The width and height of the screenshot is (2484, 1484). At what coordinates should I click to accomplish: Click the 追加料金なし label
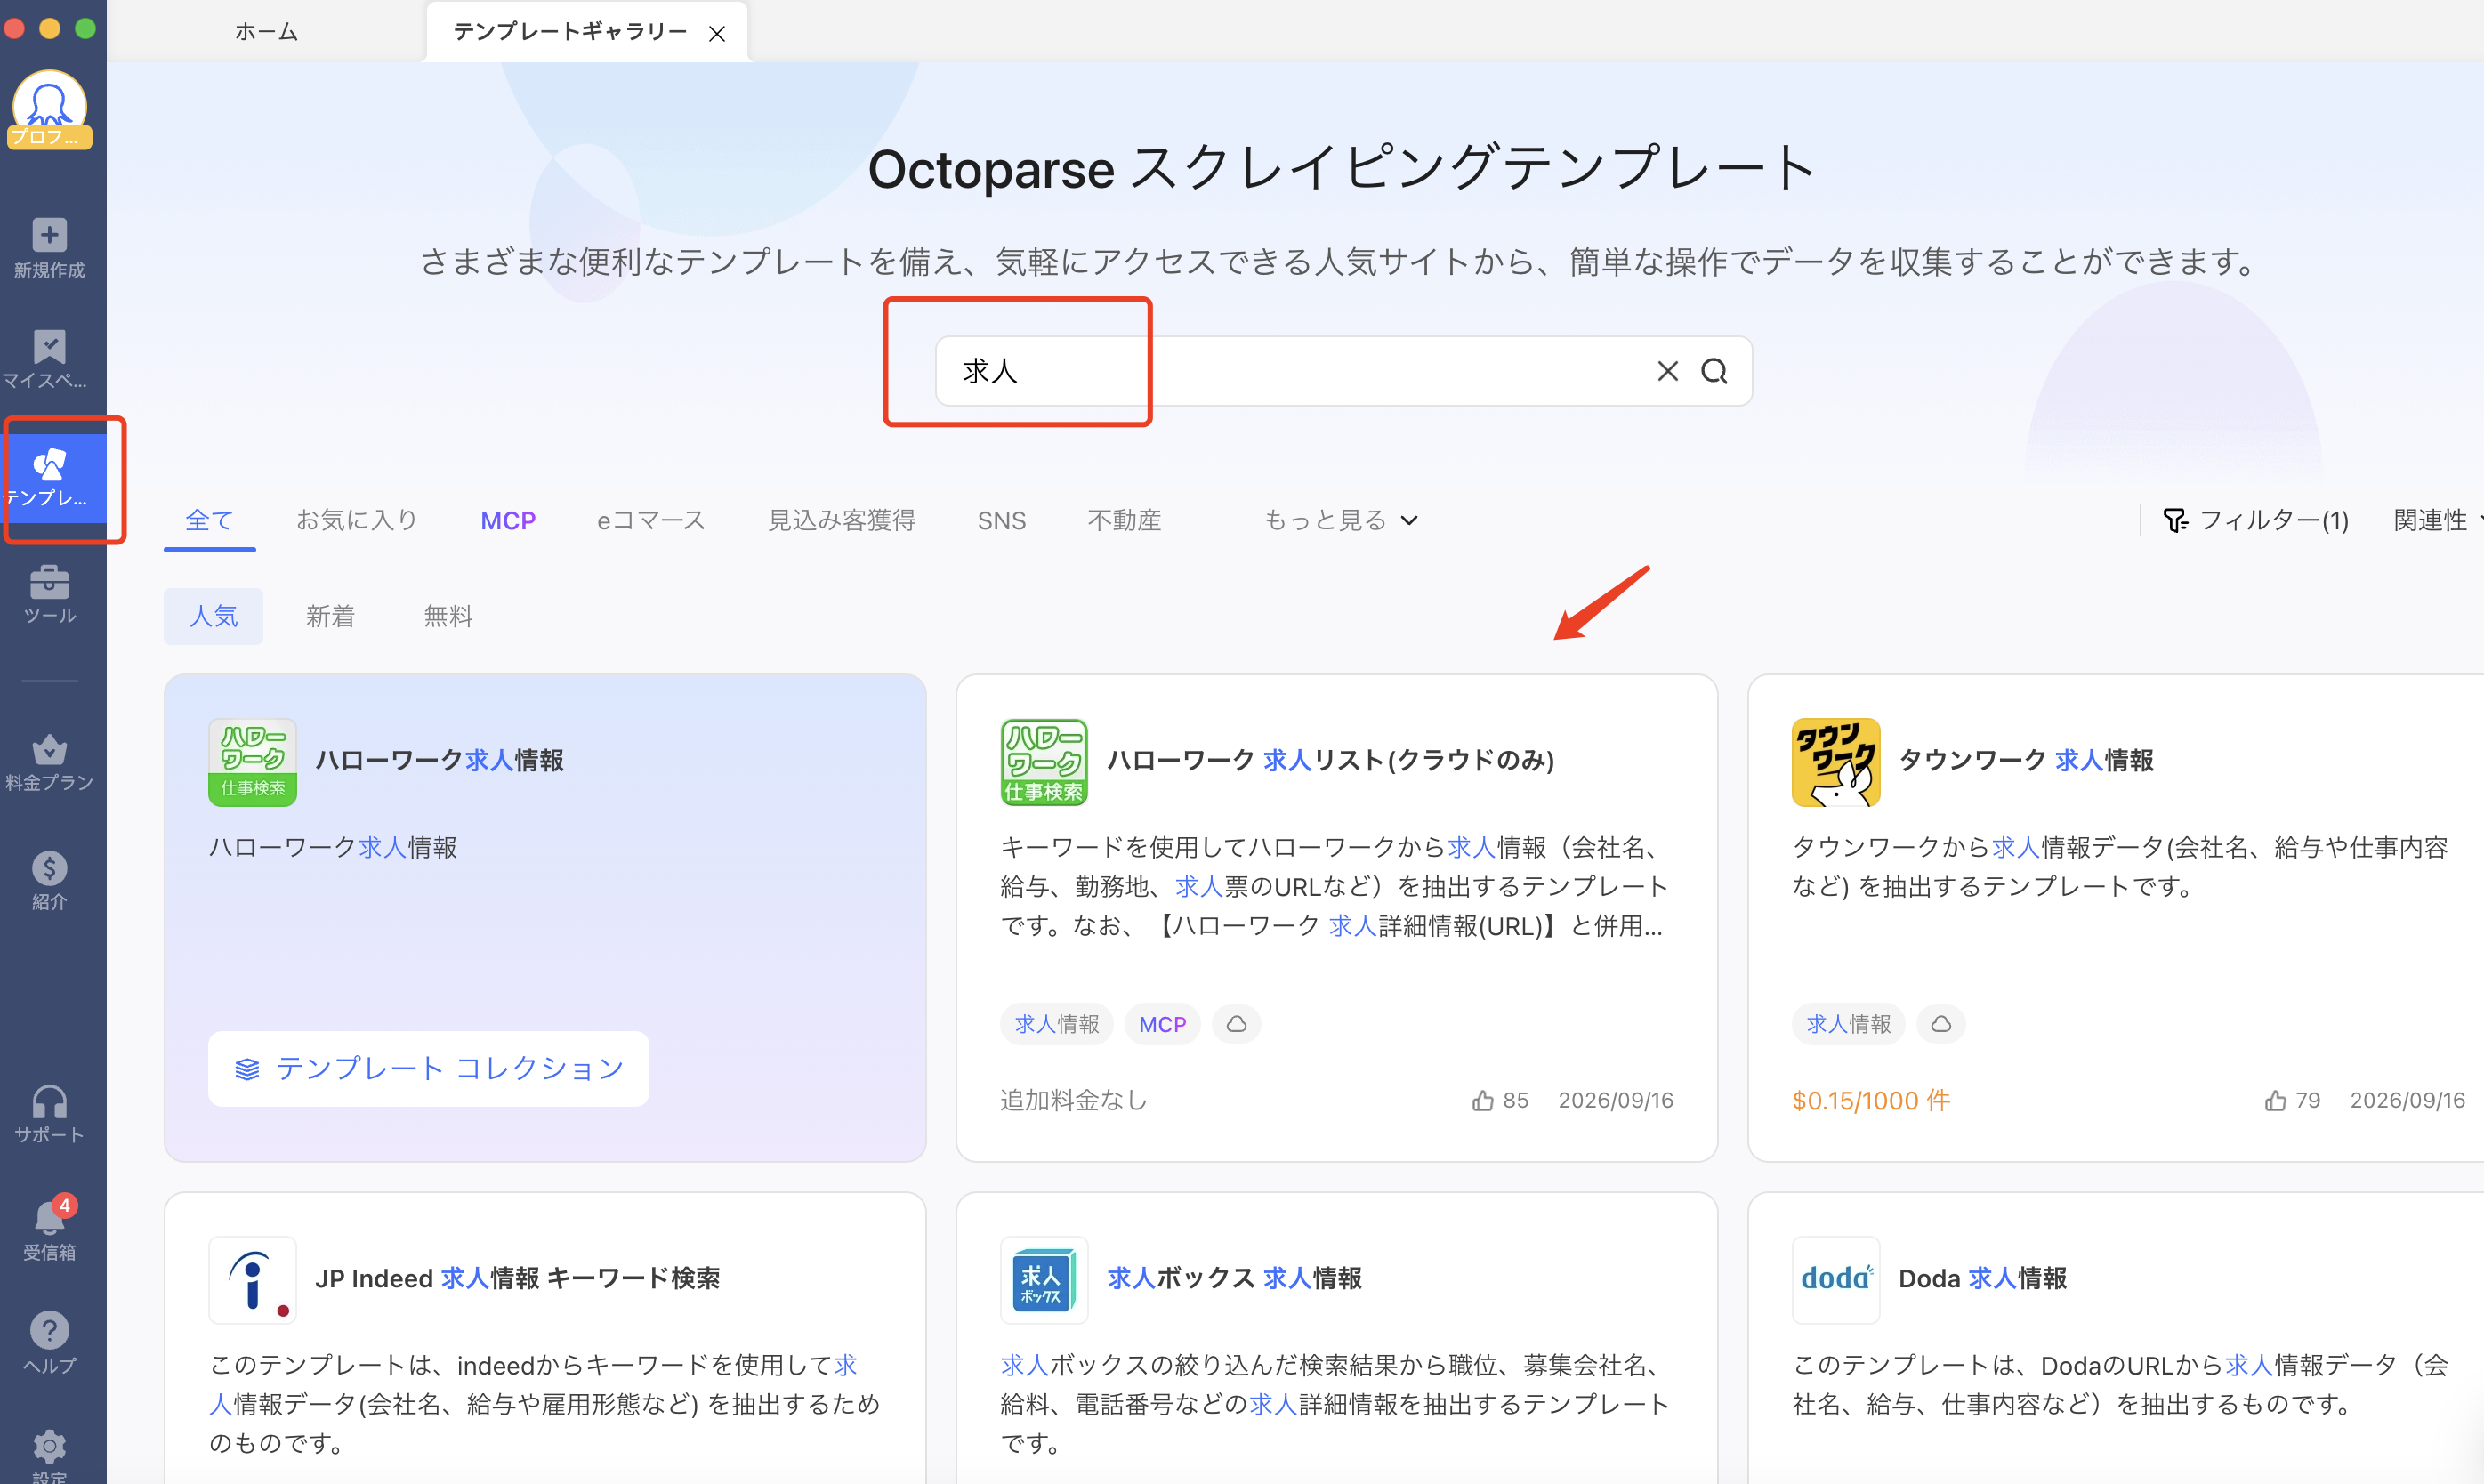1073,1100
